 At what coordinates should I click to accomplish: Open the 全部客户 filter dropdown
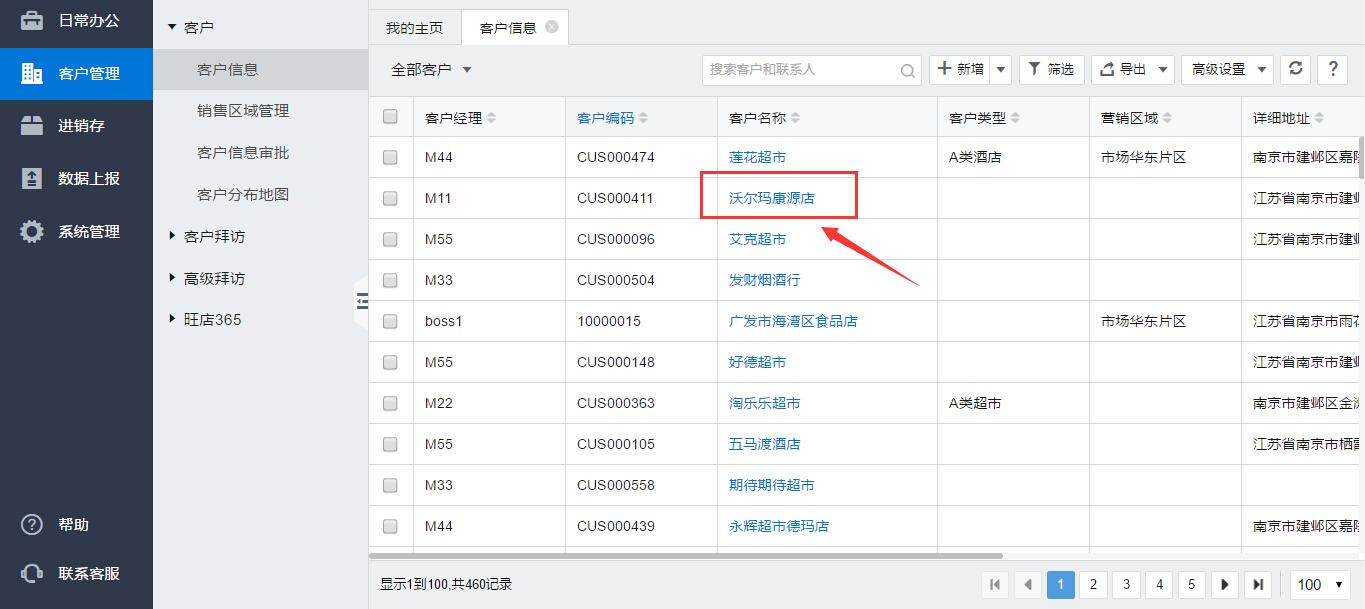(x=431, y=70)
